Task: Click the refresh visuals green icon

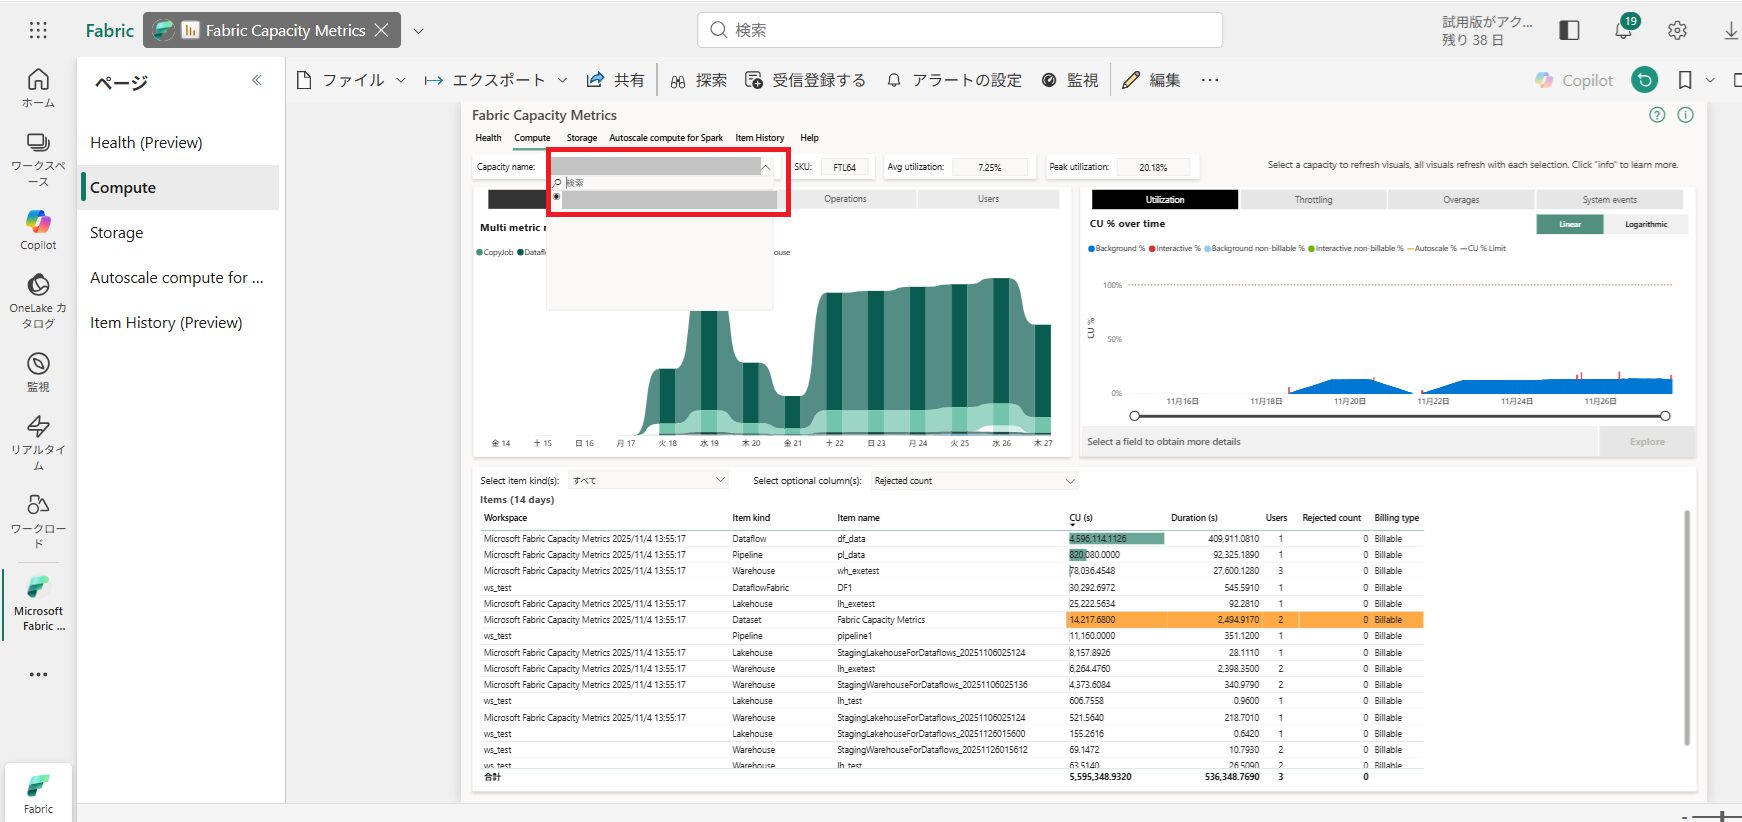Action: pos(1644,80)
